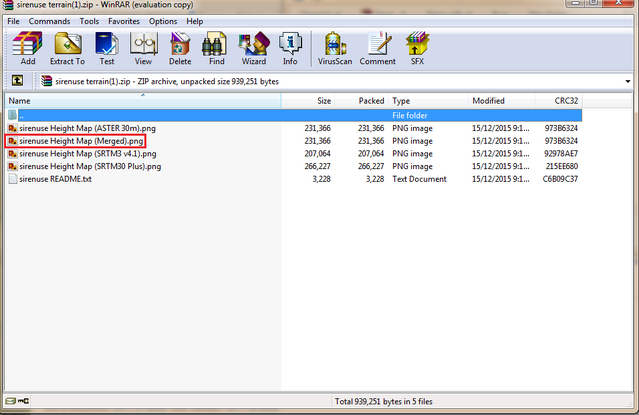The width and height of the screenshot is (639, 415).
Task: Open the Tools menu
Action: point(89,21)
